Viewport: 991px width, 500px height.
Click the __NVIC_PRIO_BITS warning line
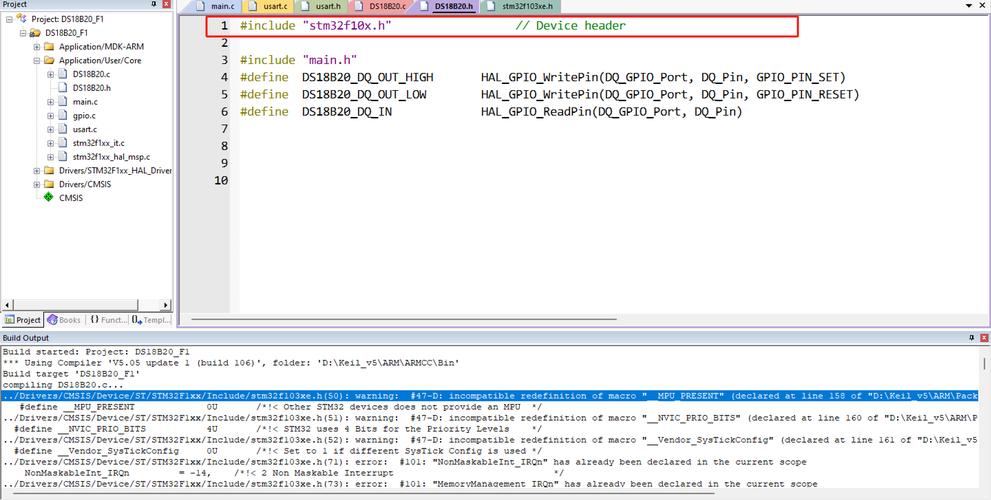[x=490, y=418]
